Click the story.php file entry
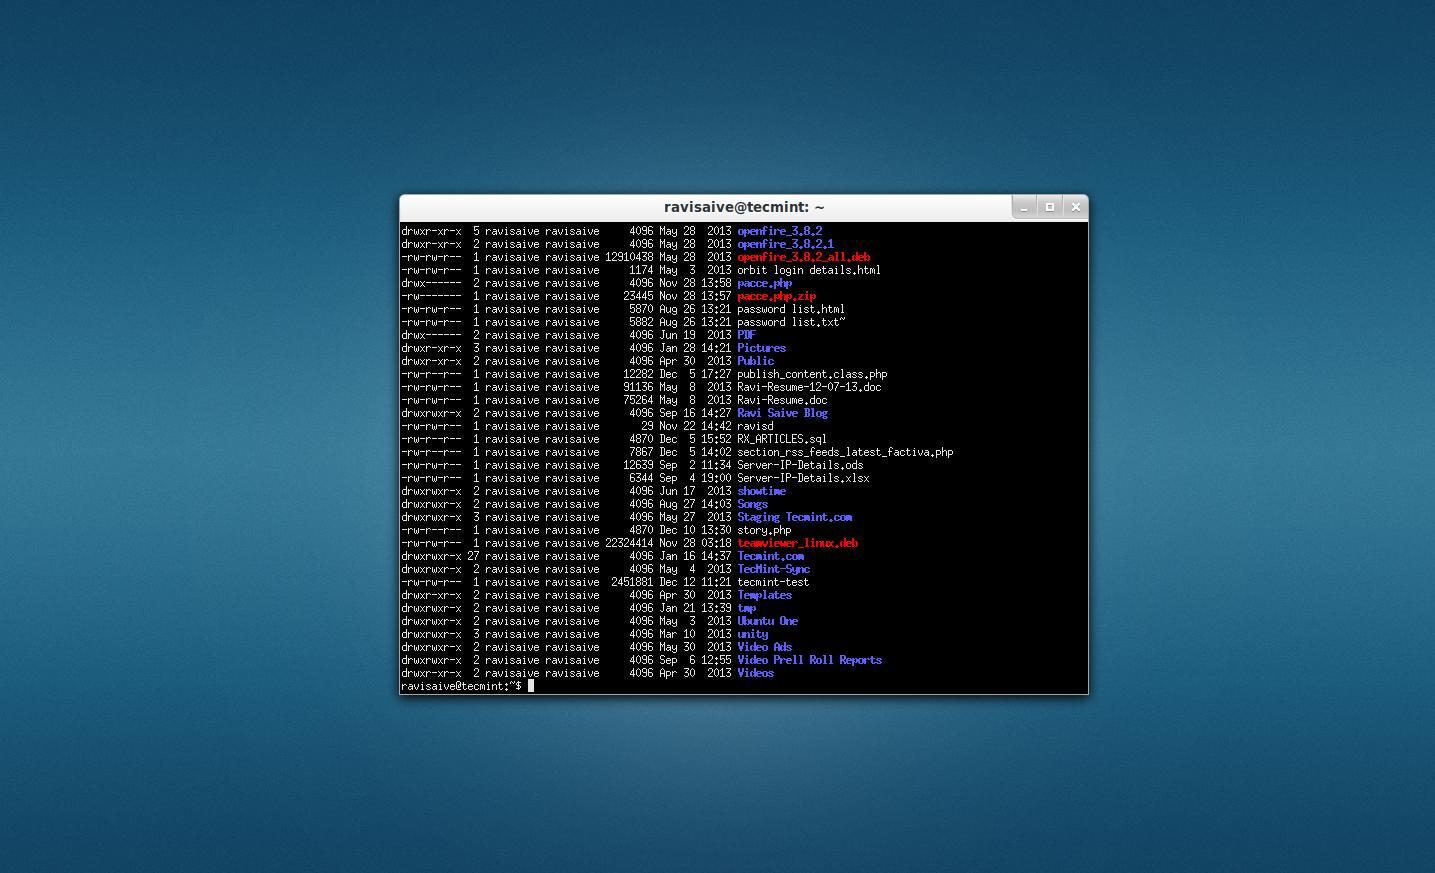Image resolution: width=1435 pixels, height=873 pixels. point(763,530)
